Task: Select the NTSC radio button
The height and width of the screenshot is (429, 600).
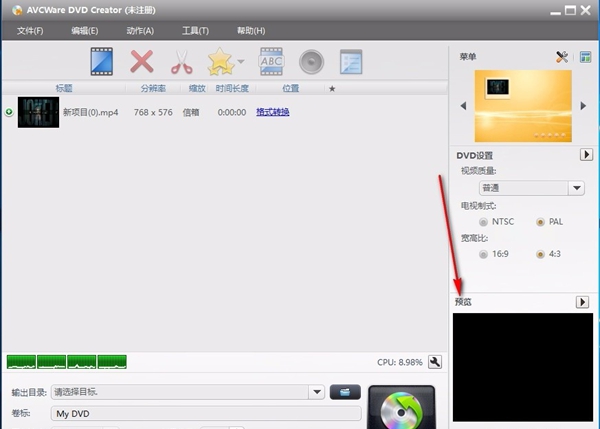Action: 483,222
